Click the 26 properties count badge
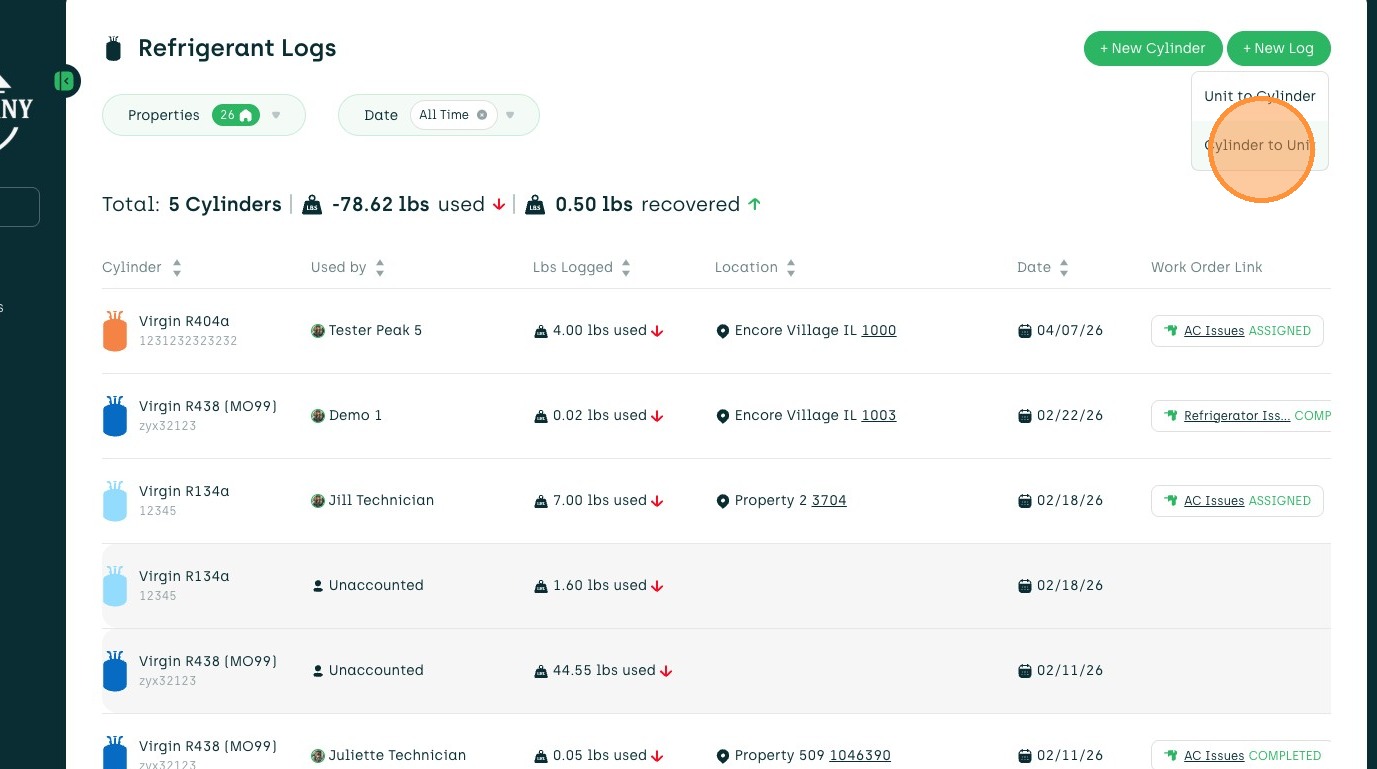 pyautogui.click(x=235, y=115)
